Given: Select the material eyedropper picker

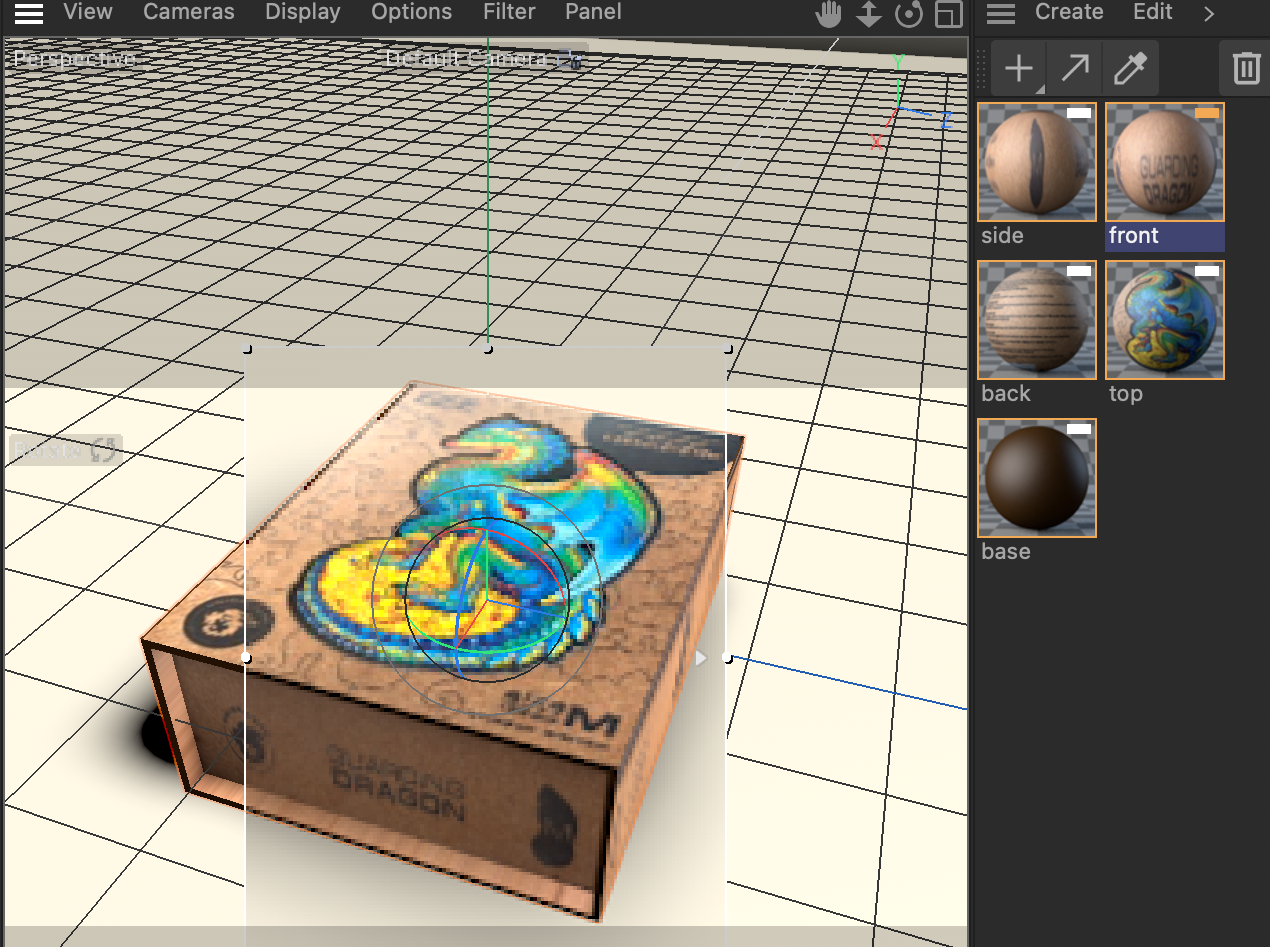Looking at the screenshot, I should coord(1130,67).
